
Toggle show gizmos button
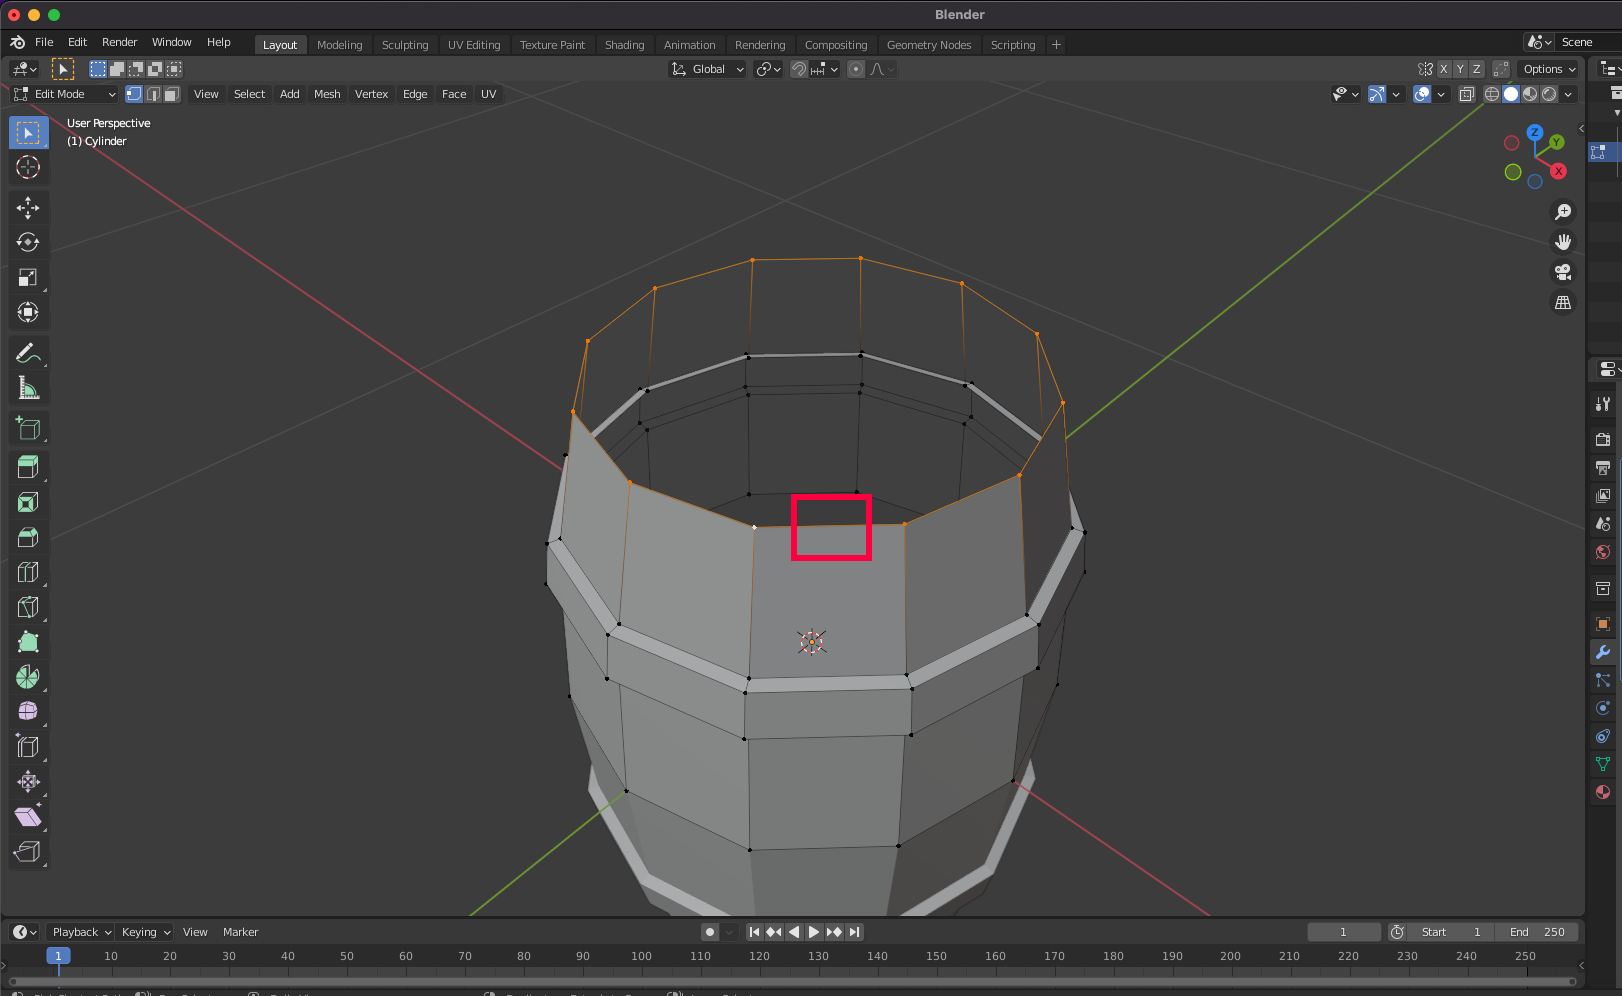click(1377, 94)
